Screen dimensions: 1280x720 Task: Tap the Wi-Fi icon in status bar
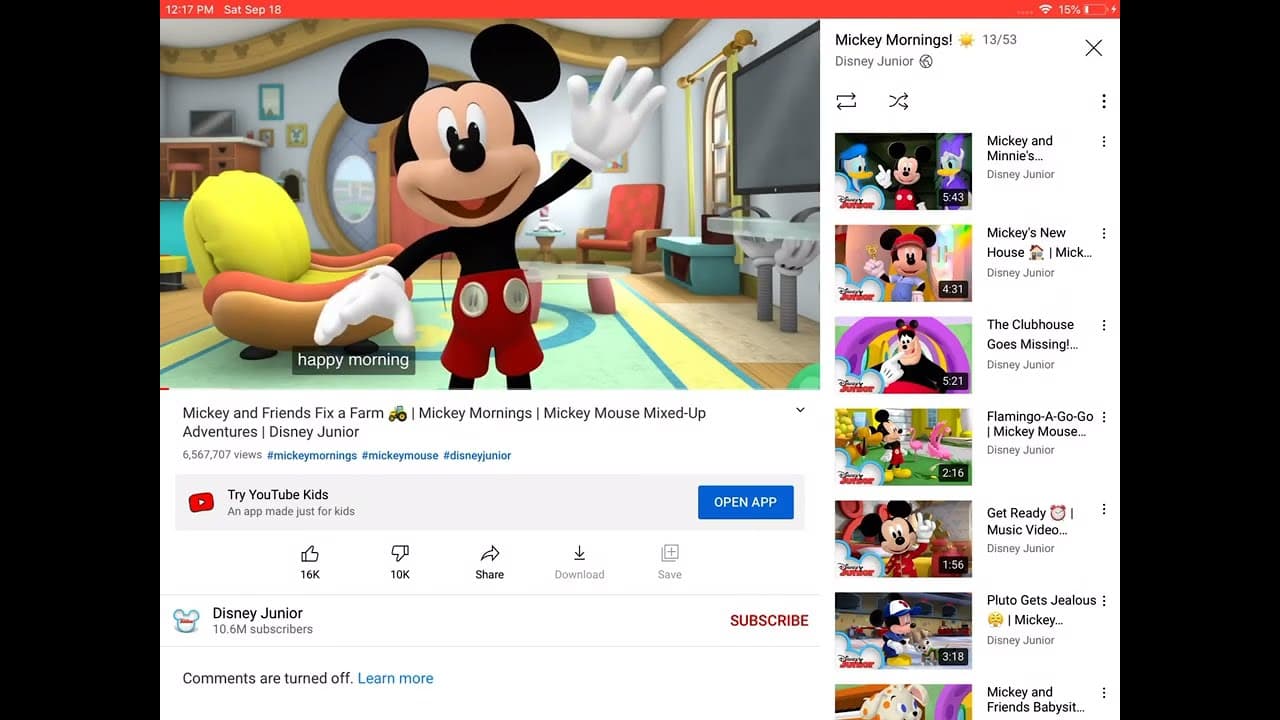point(1045,9)
